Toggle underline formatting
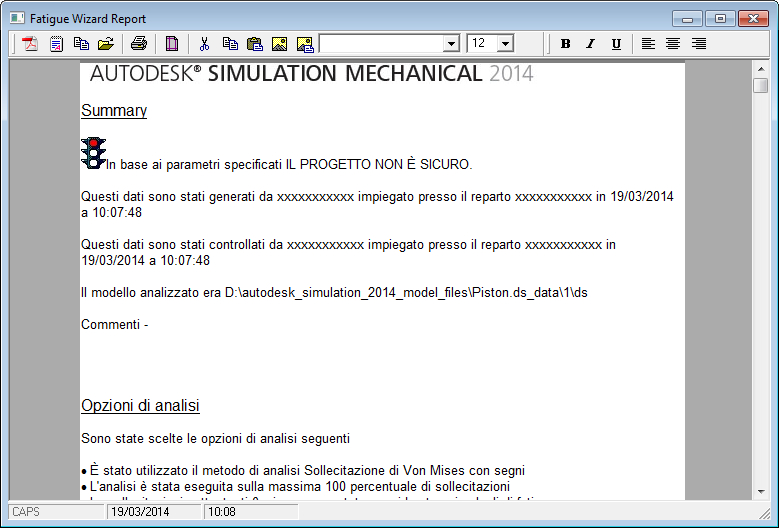Image resolution: width=779 pixels, height=528 pixels. [616, 44]
